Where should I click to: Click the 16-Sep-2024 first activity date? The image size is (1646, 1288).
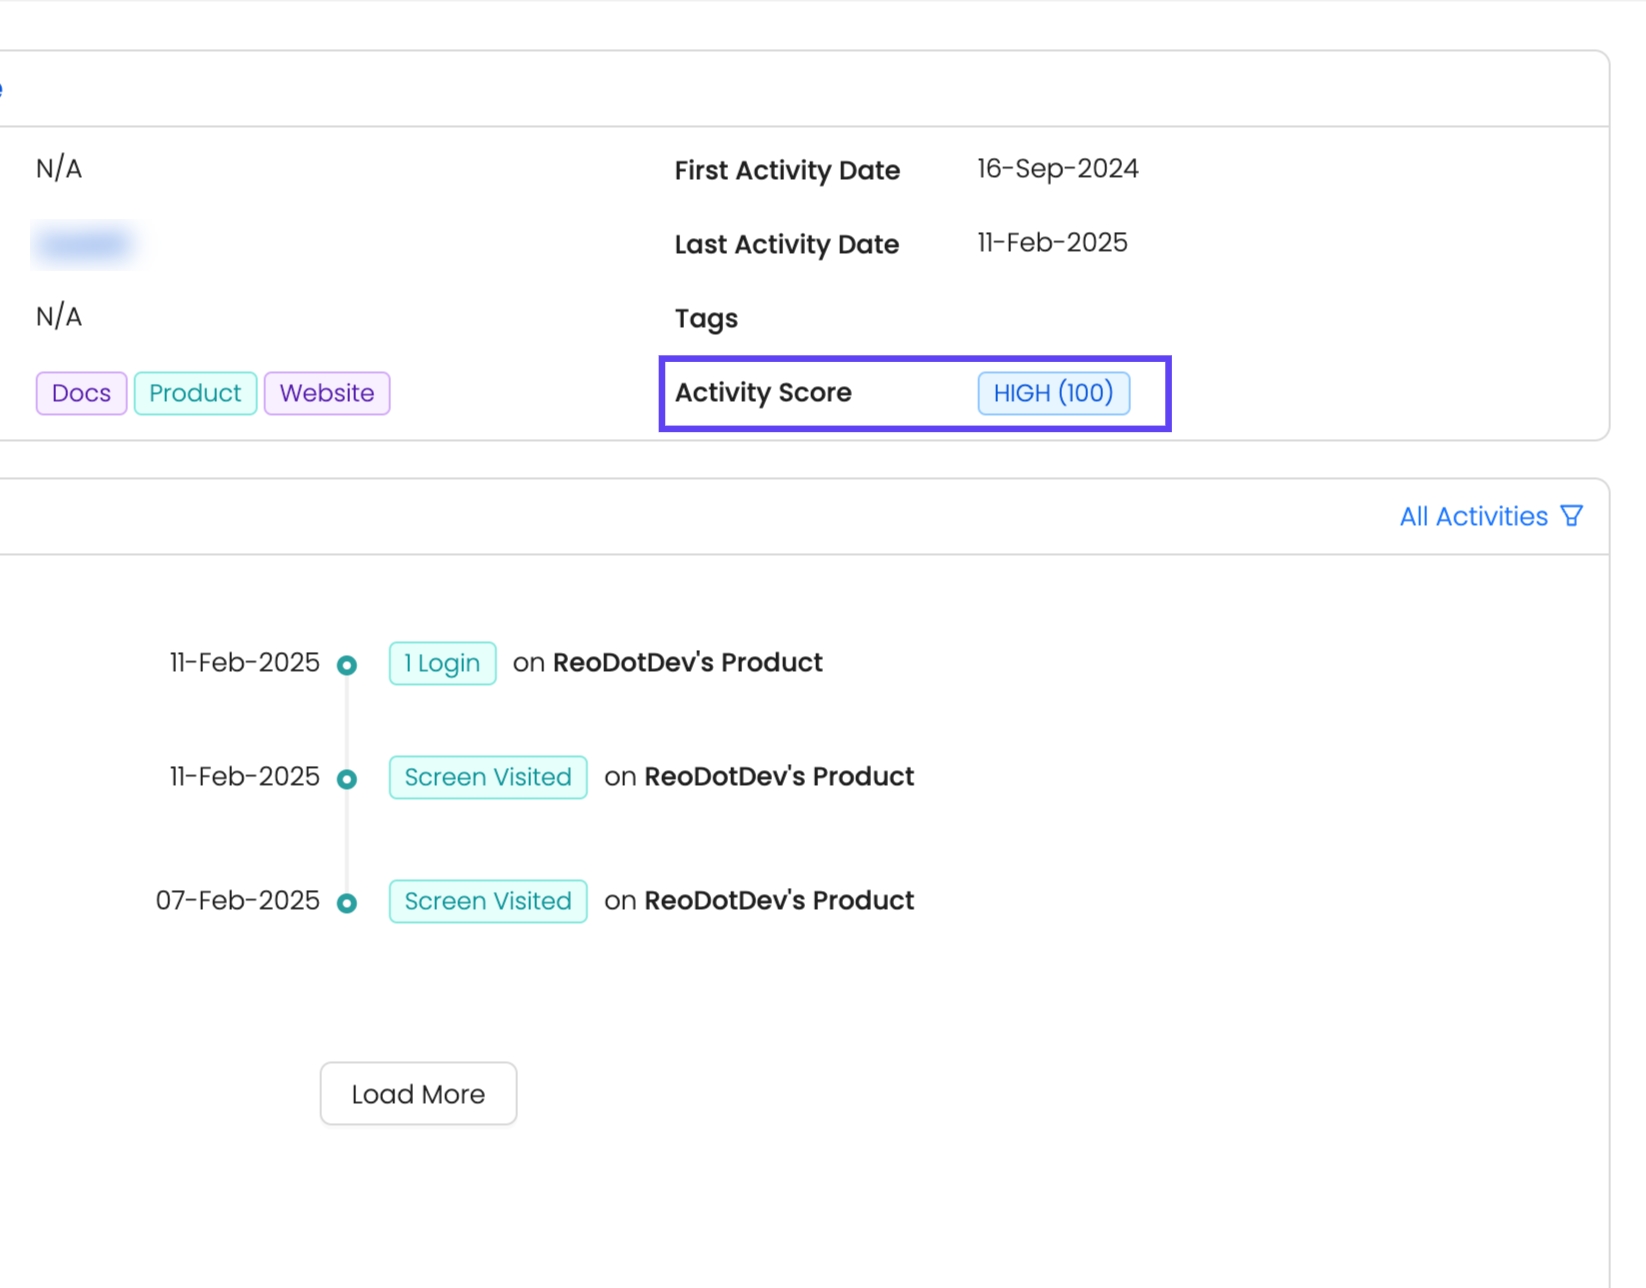(1057, 169)
